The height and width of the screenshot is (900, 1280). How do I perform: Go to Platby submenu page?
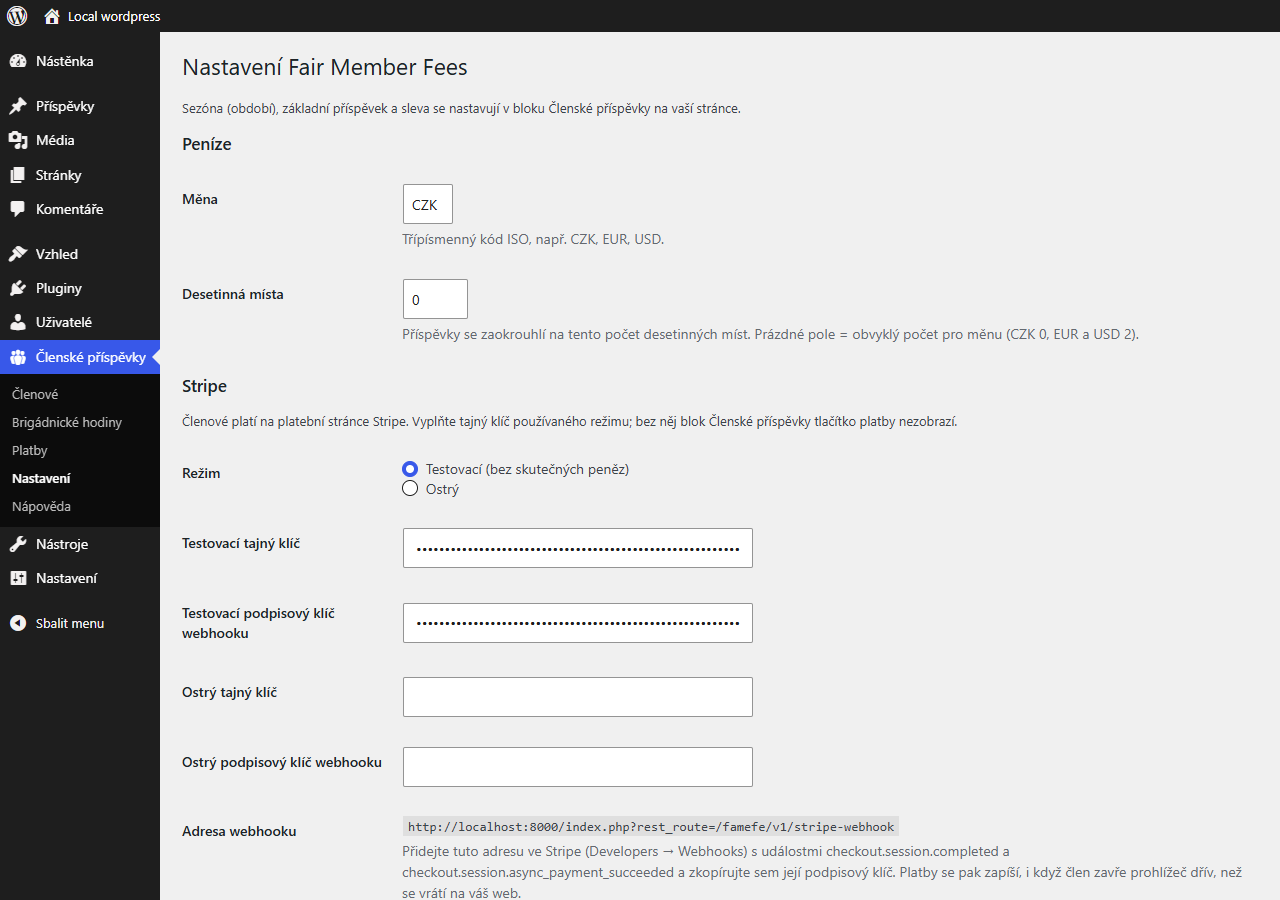pos(30,450)
